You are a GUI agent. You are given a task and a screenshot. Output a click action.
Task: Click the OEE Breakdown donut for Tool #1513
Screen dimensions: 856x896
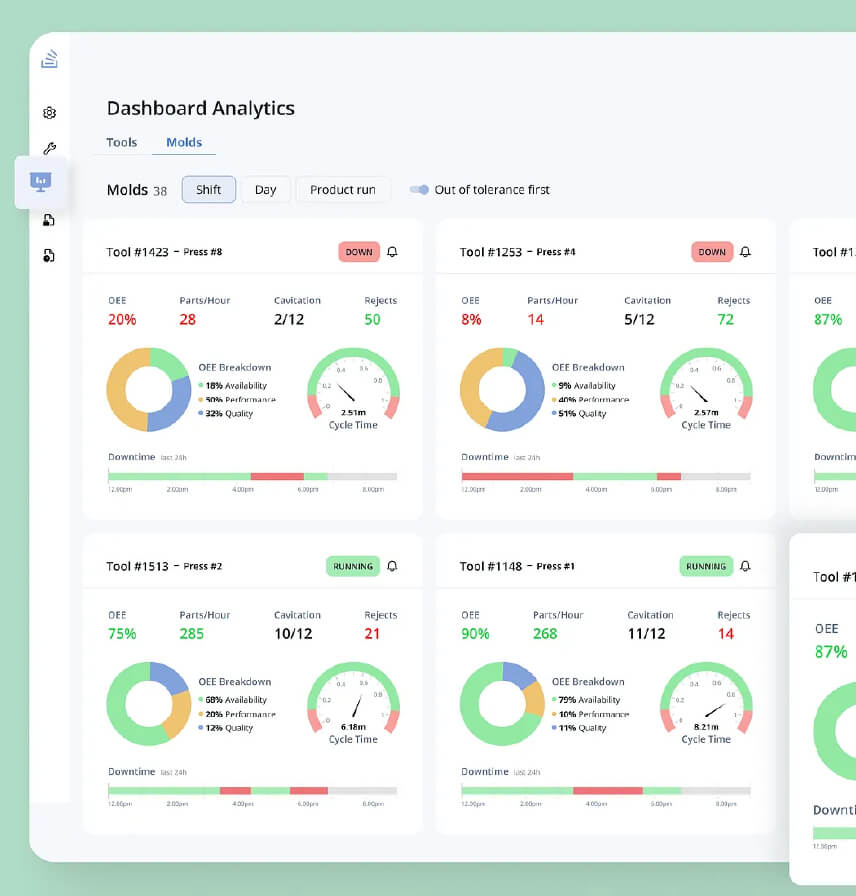pyautogui.click(x=149, y=703)
